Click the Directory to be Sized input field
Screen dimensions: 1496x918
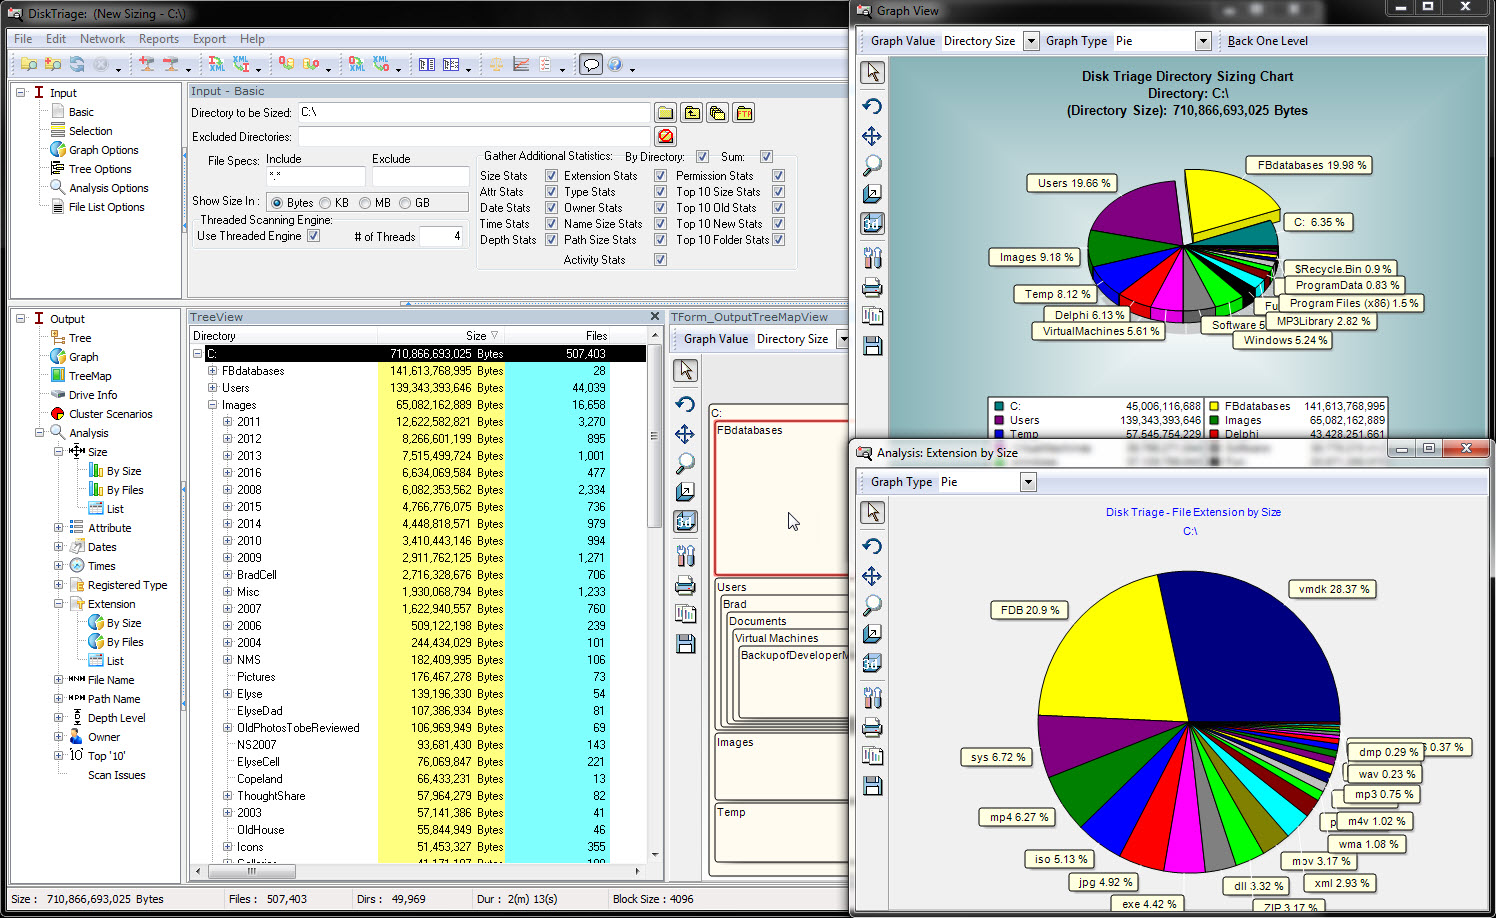click(x=474, y=113)
